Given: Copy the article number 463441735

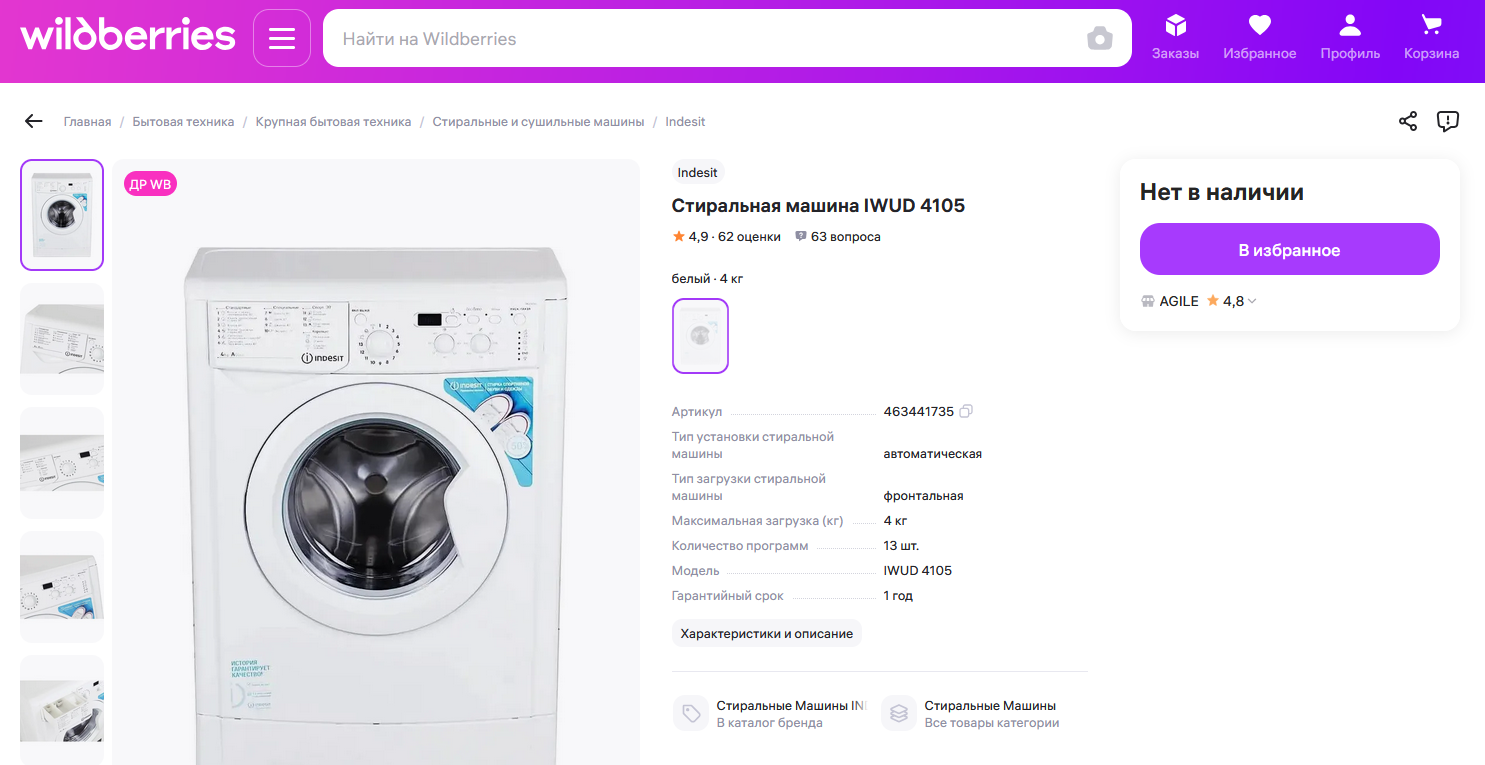Looking at the screenshot, I should point(966,411).
